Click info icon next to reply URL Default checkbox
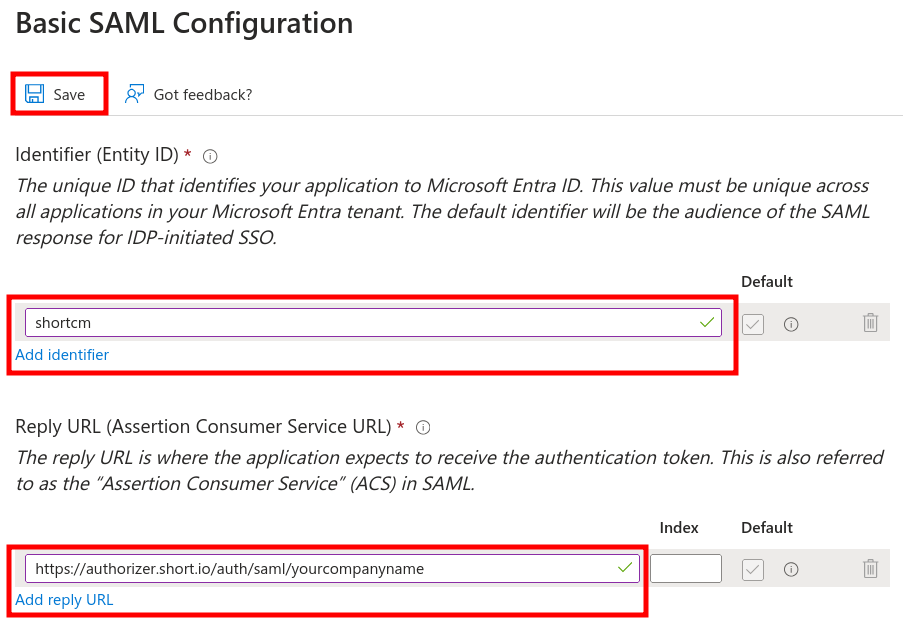The height and width of the screenshot is (622, 903). click(x=791, y=570)
